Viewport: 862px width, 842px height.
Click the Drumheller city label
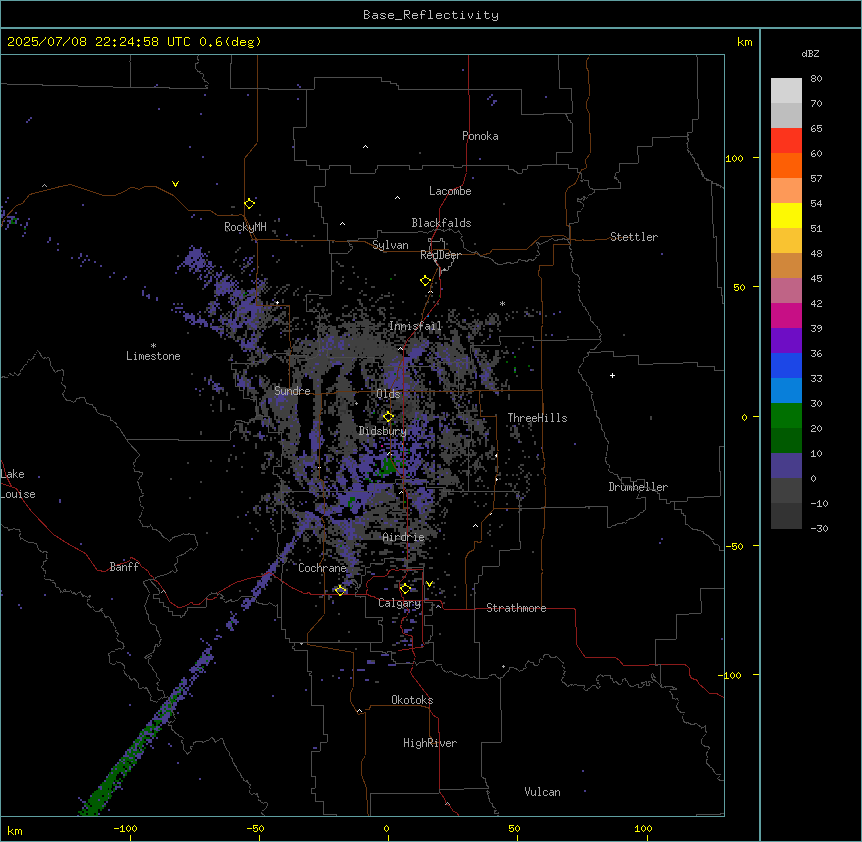click(x=638, y=487)
